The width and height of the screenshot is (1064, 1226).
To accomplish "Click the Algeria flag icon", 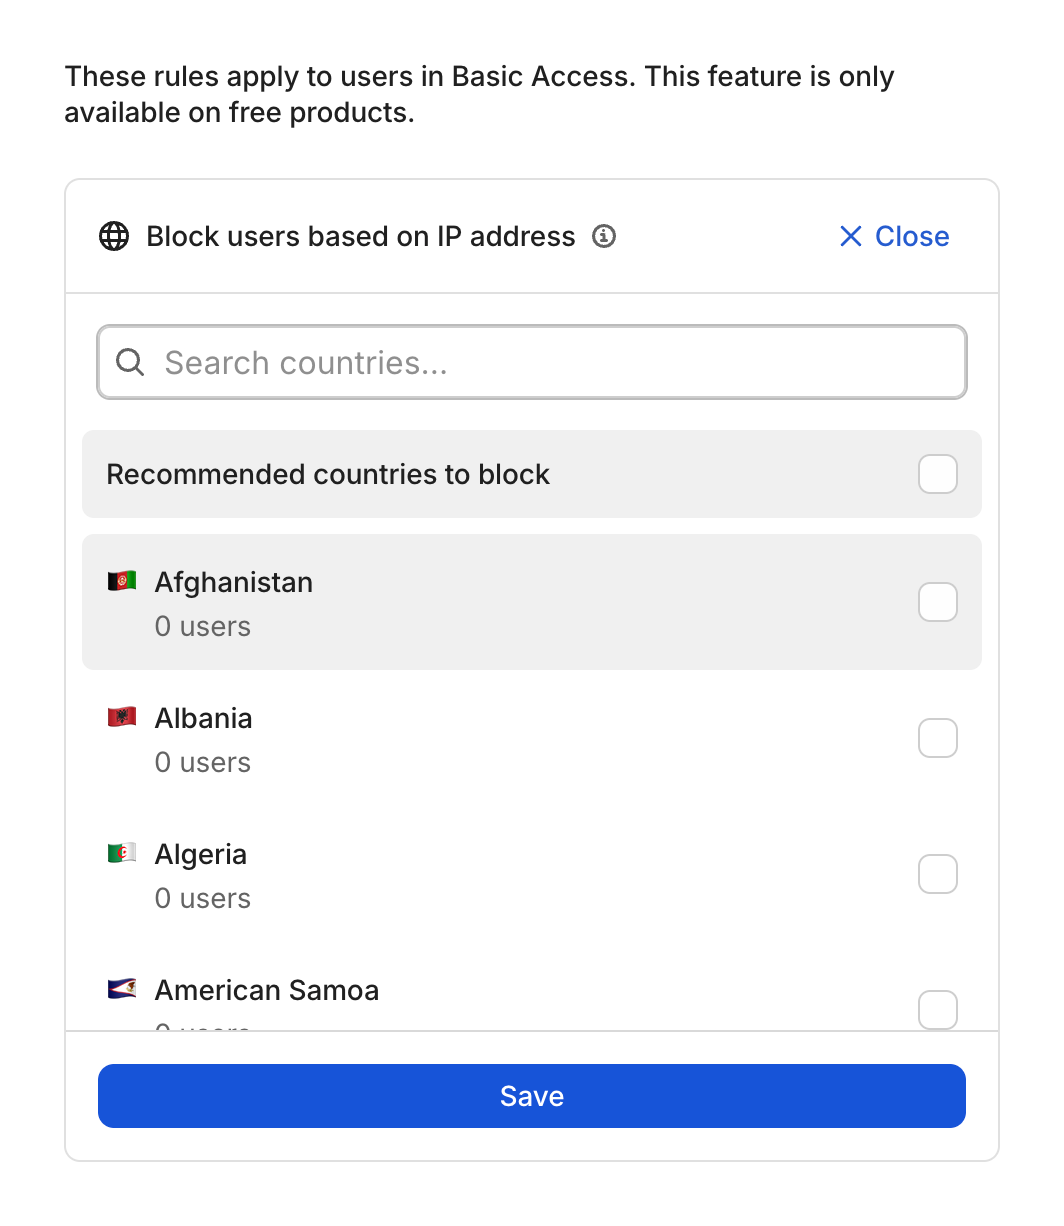I will 122,853.
